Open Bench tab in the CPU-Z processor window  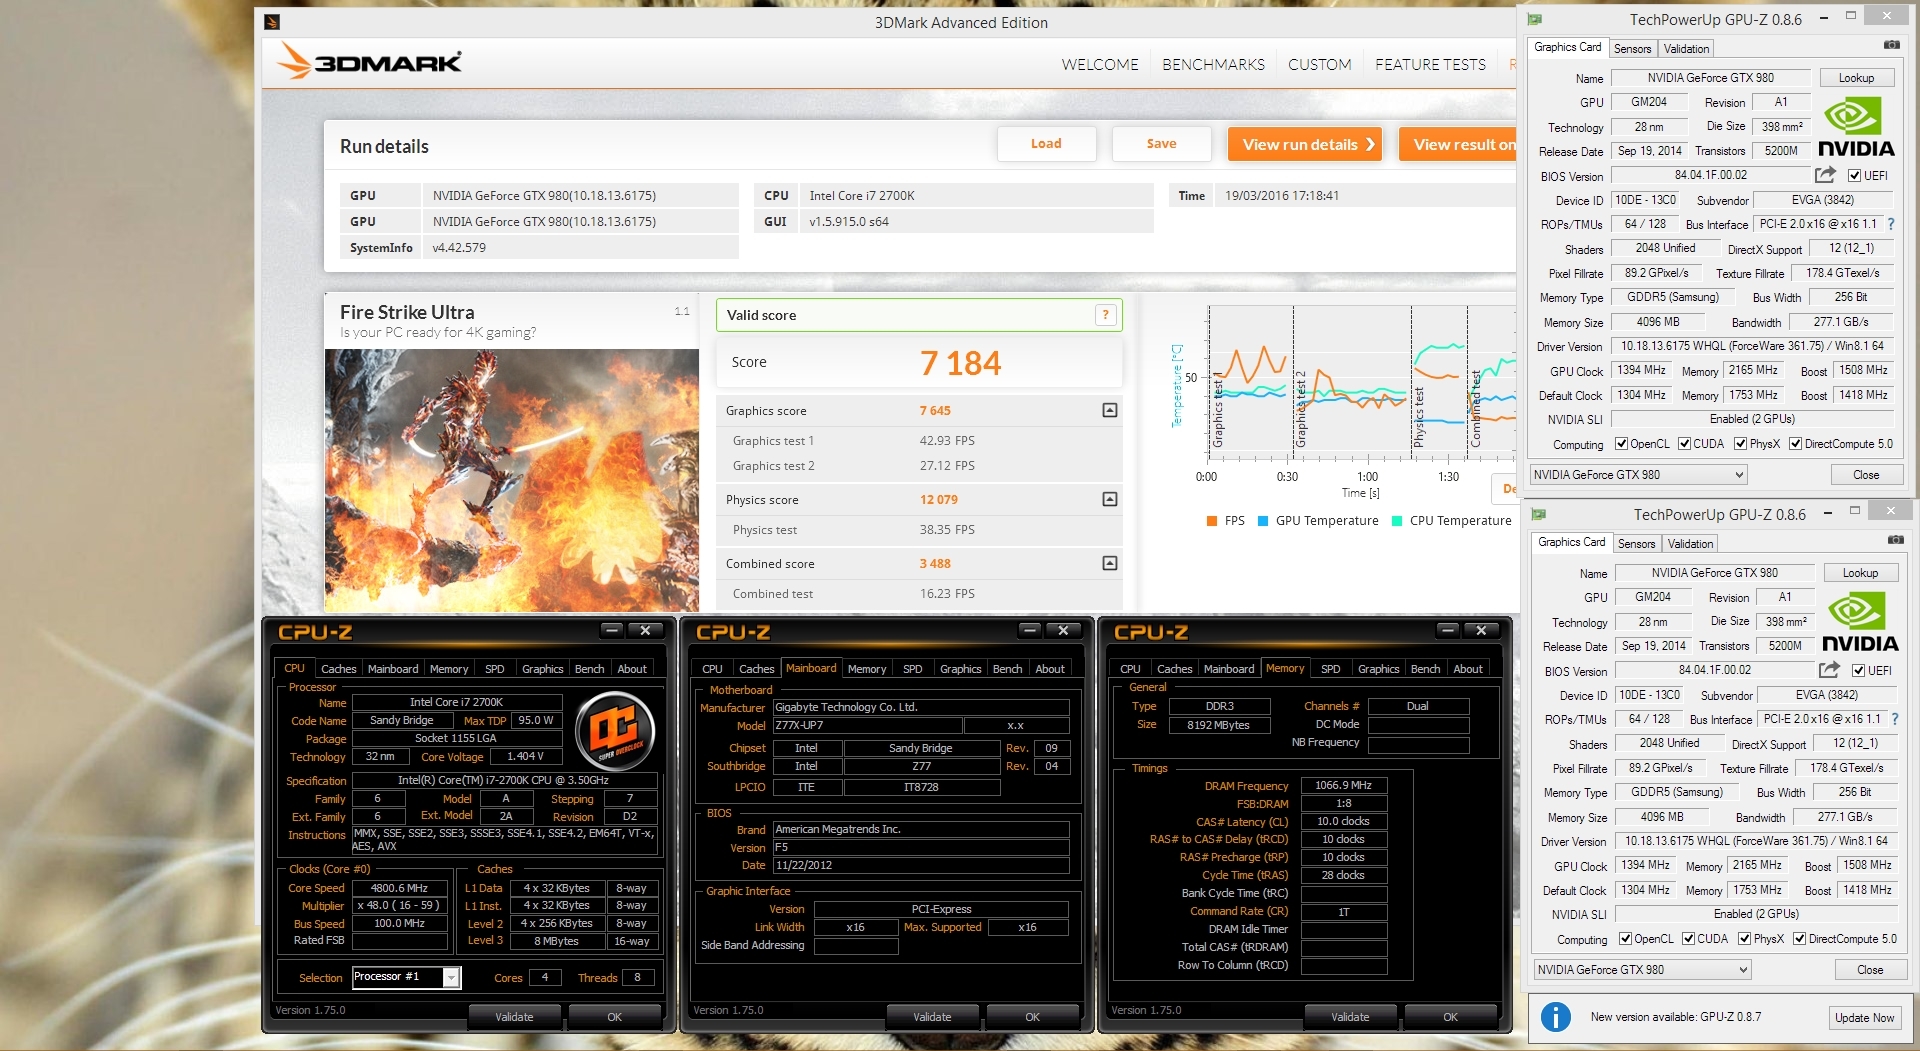coord(589,669)
